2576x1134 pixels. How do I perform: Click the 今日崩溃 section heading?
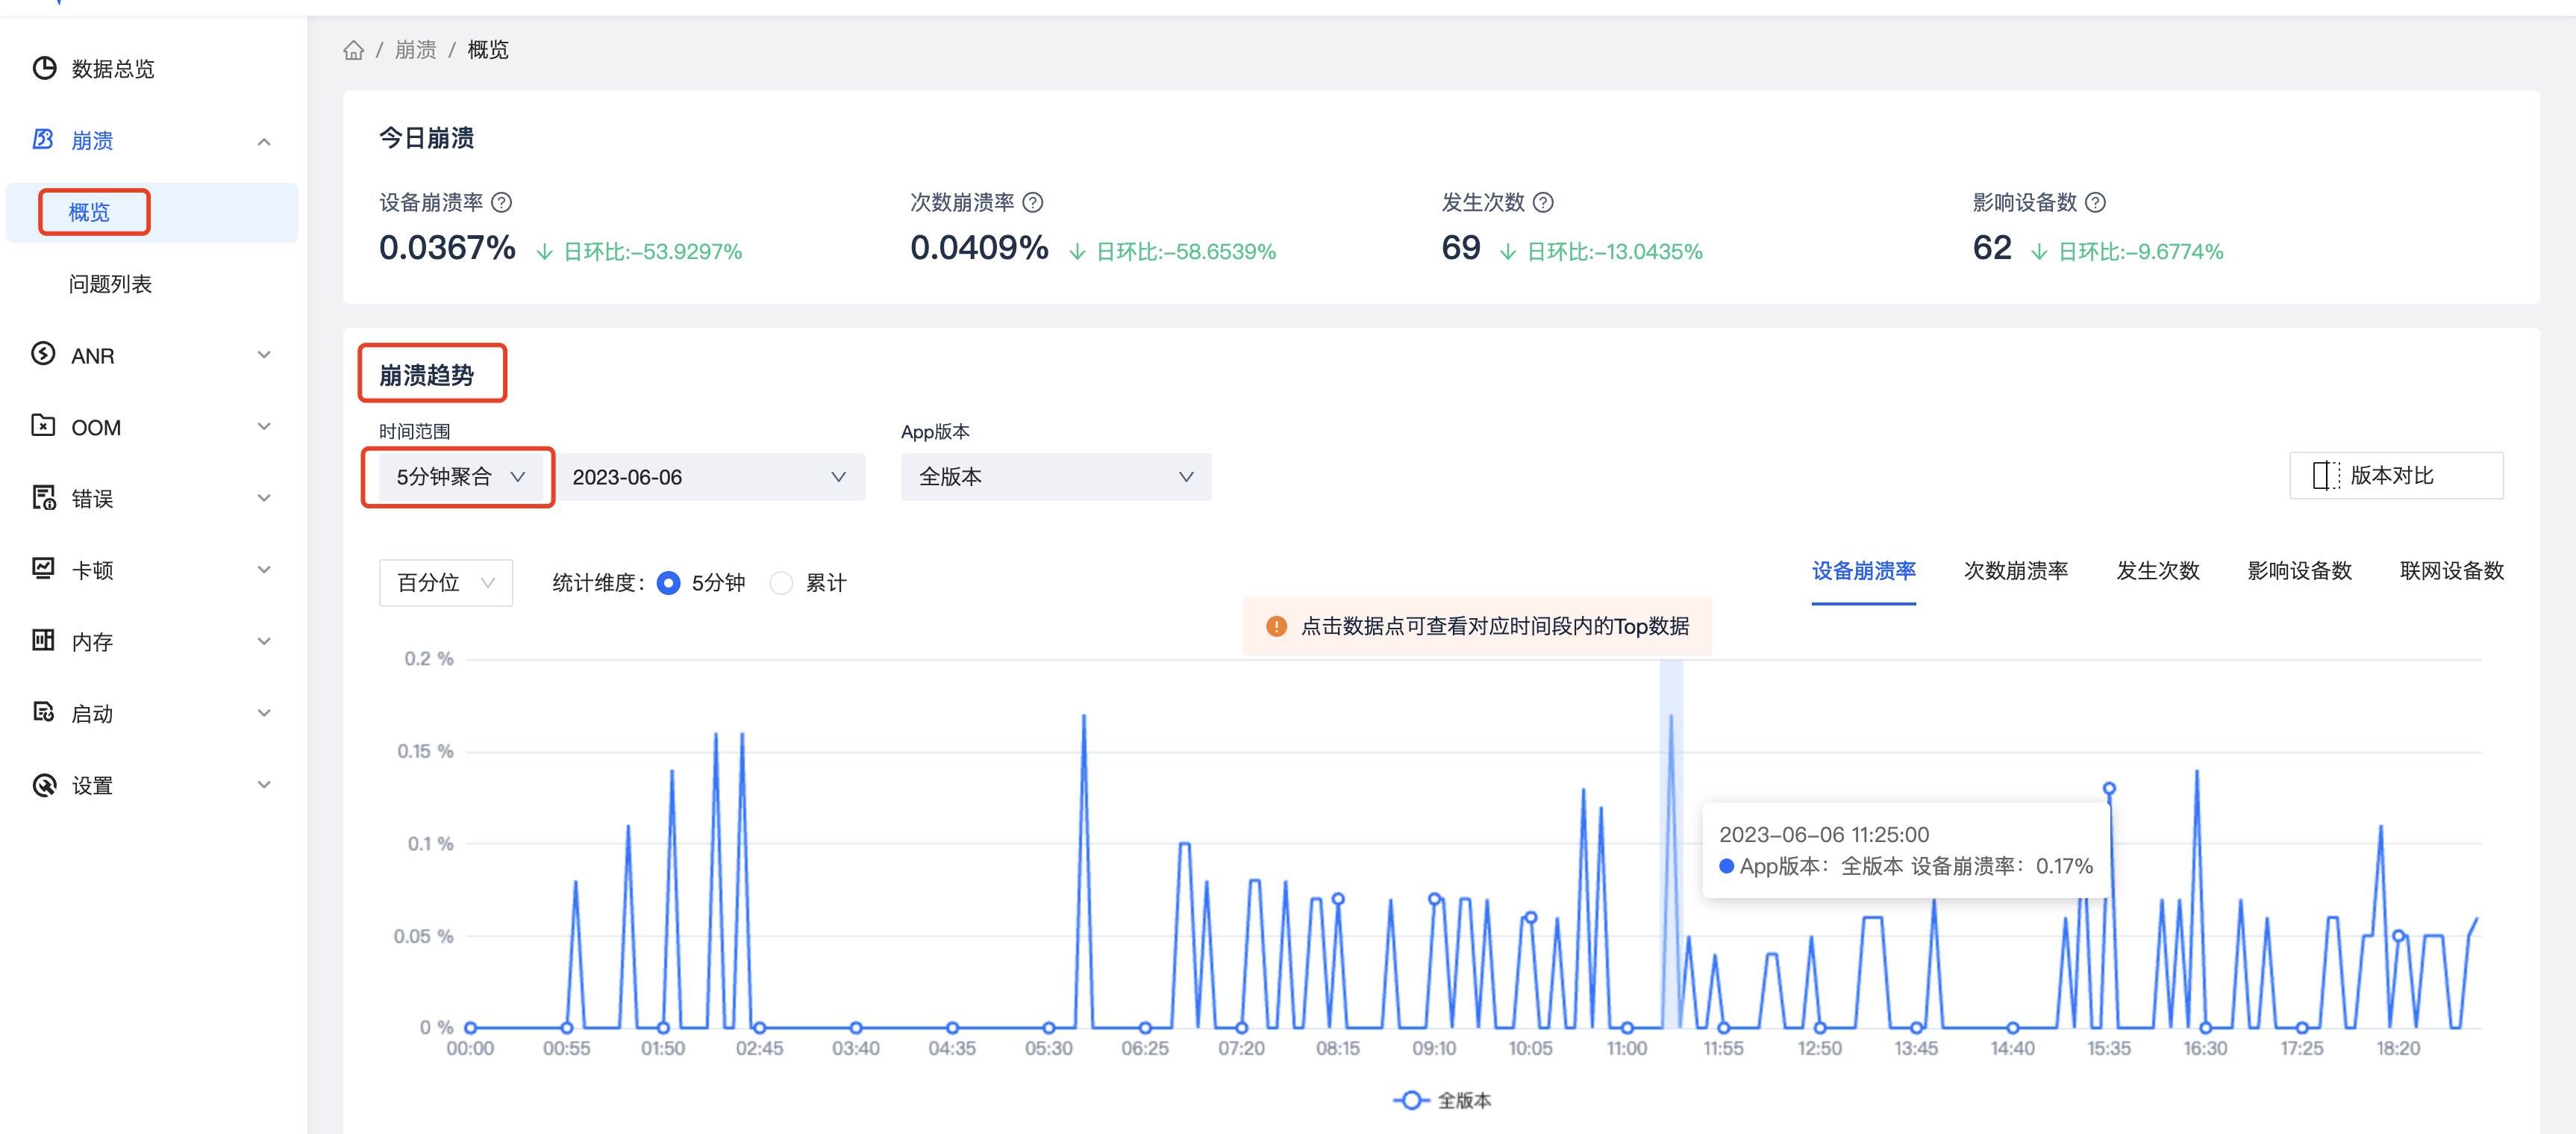(x=427, y=138)
